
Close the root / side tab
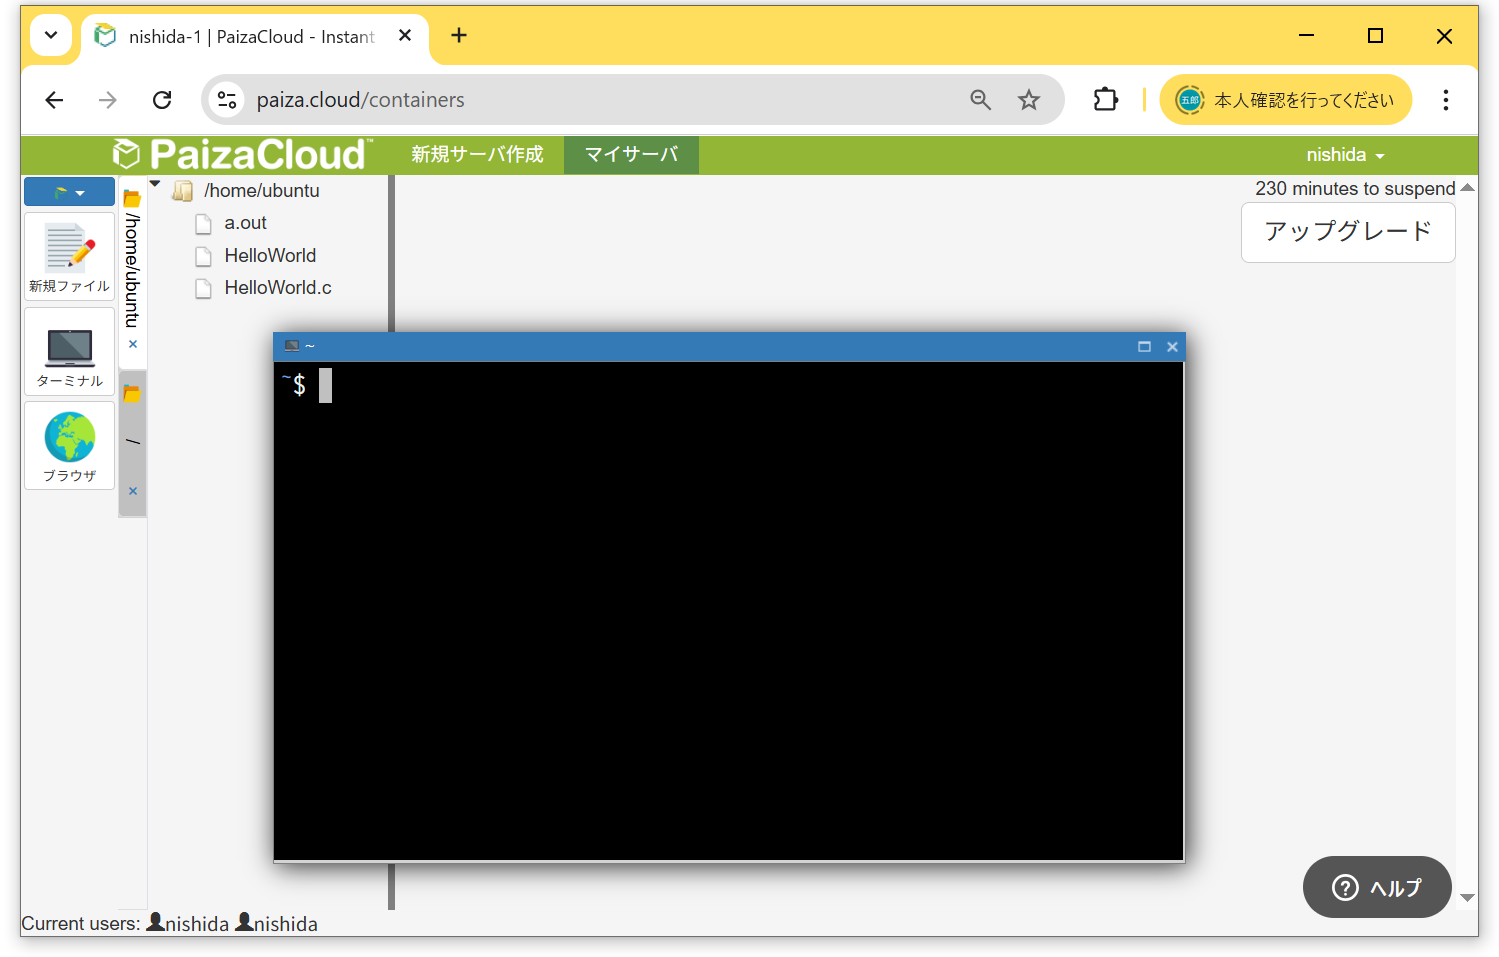(133, 491)
